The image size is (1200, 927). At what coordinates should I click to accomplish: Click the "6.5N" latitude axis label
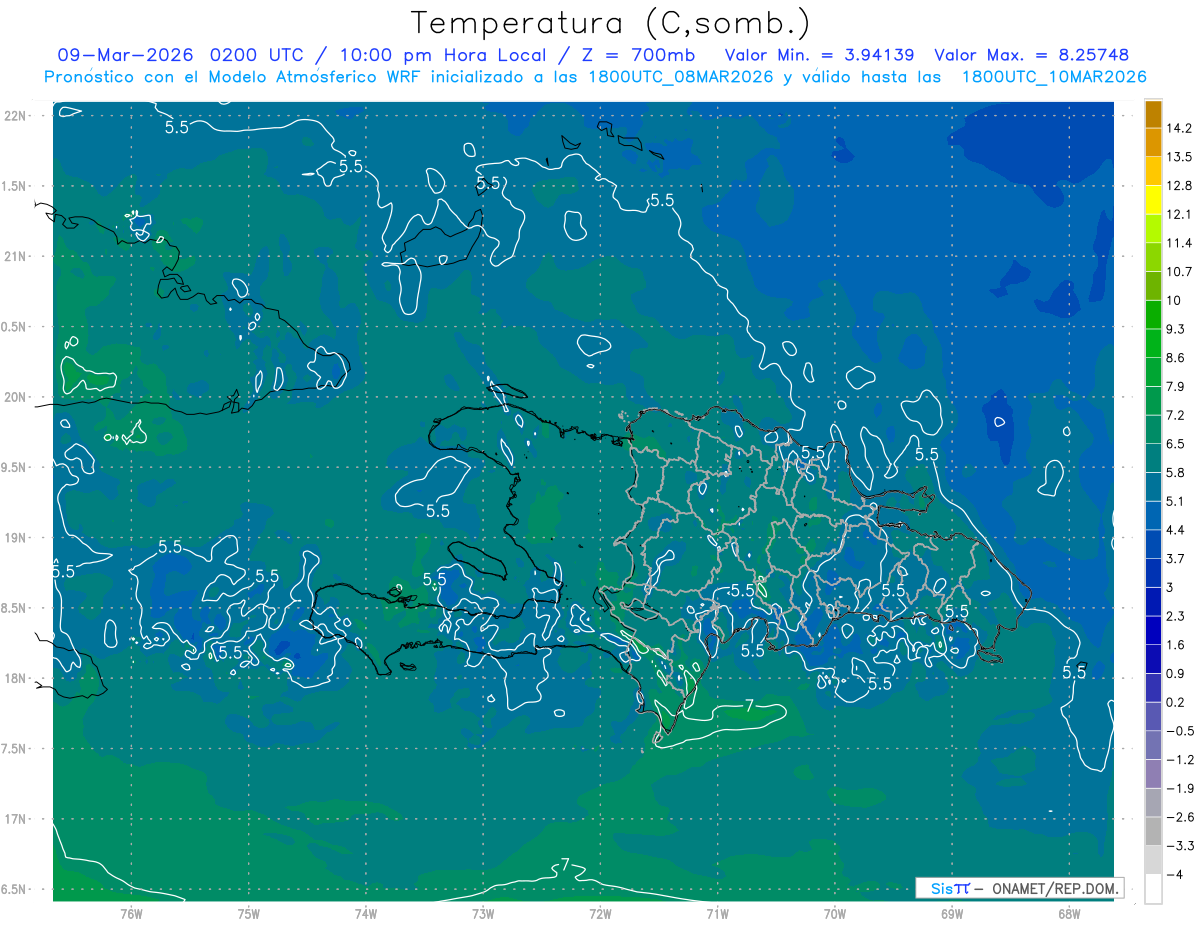pos(15,889)
